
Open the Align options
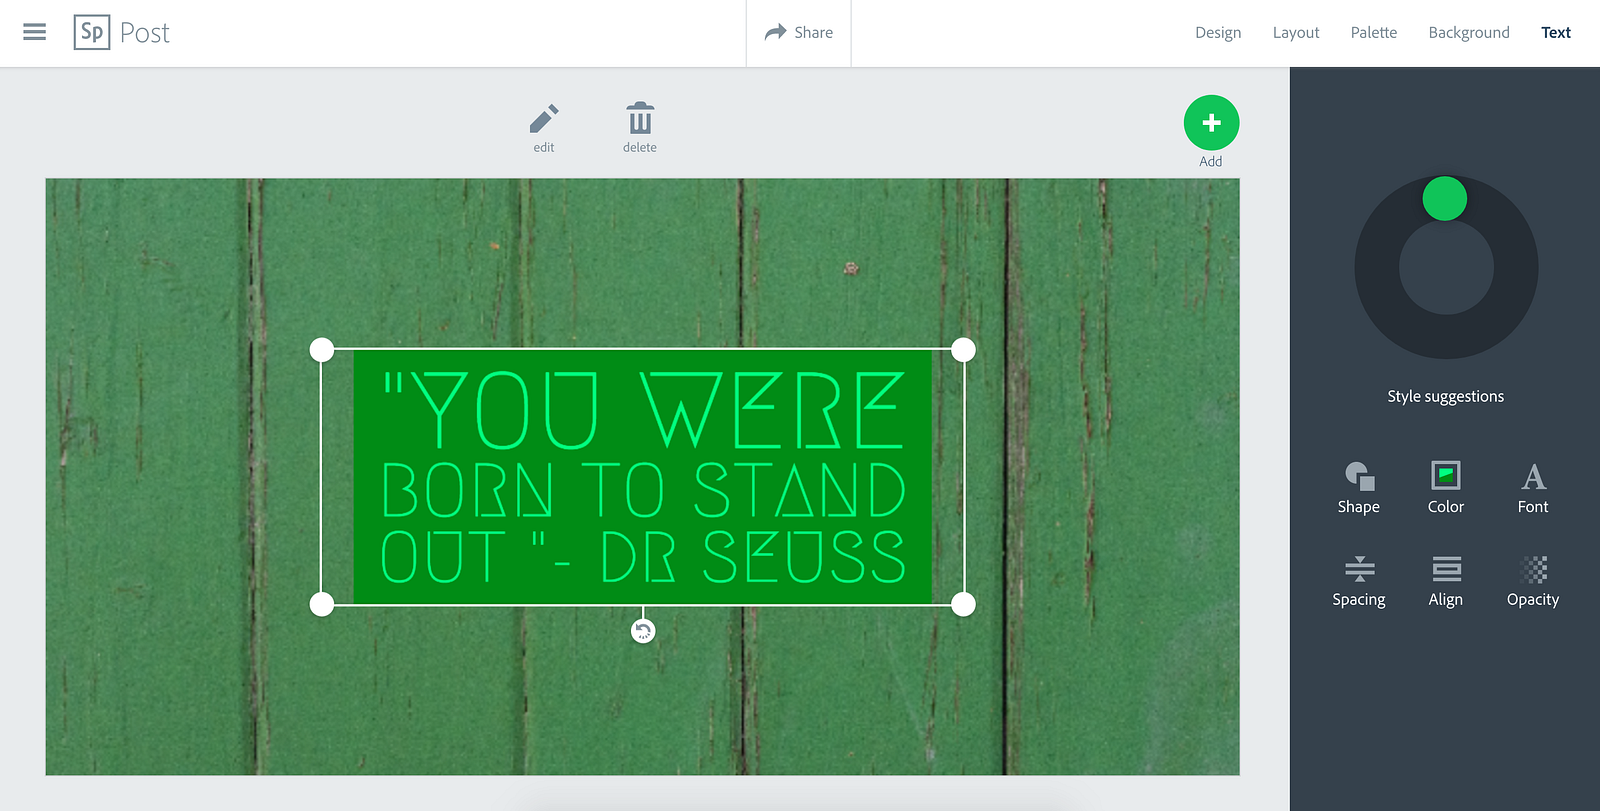coord(1446,581)
